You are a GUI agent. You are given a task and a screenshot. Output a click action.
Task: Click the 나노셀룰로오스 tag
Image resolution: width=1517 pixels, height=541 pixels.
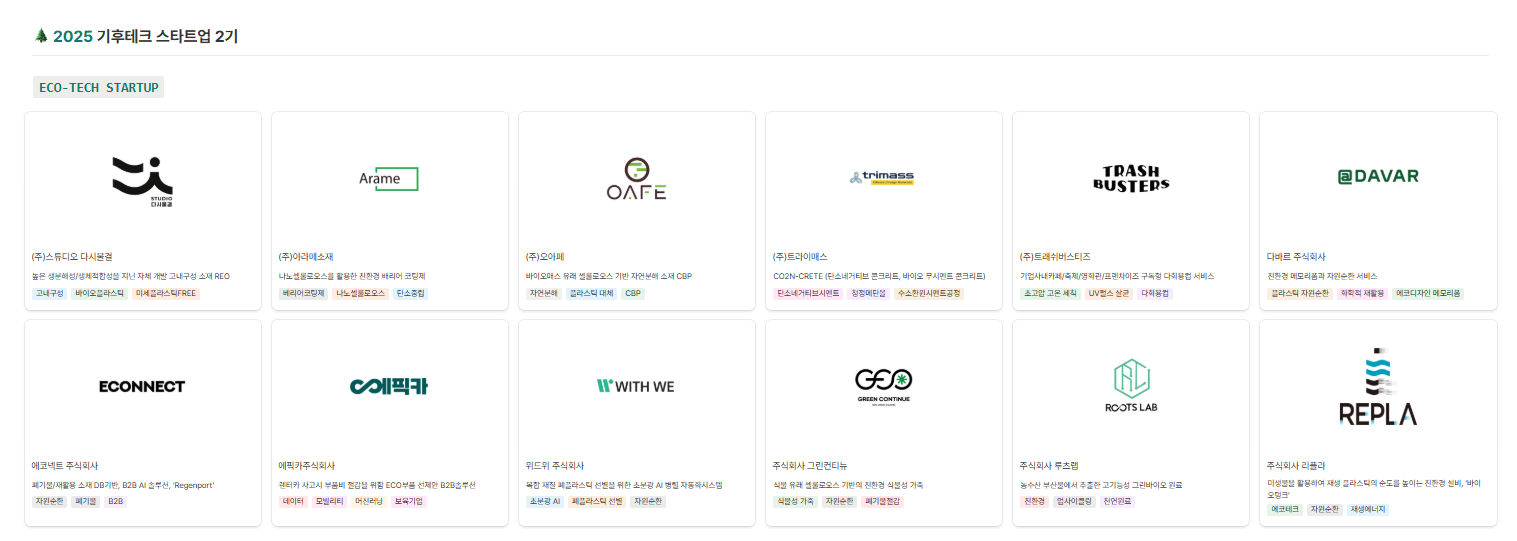(x=360, y=294)
